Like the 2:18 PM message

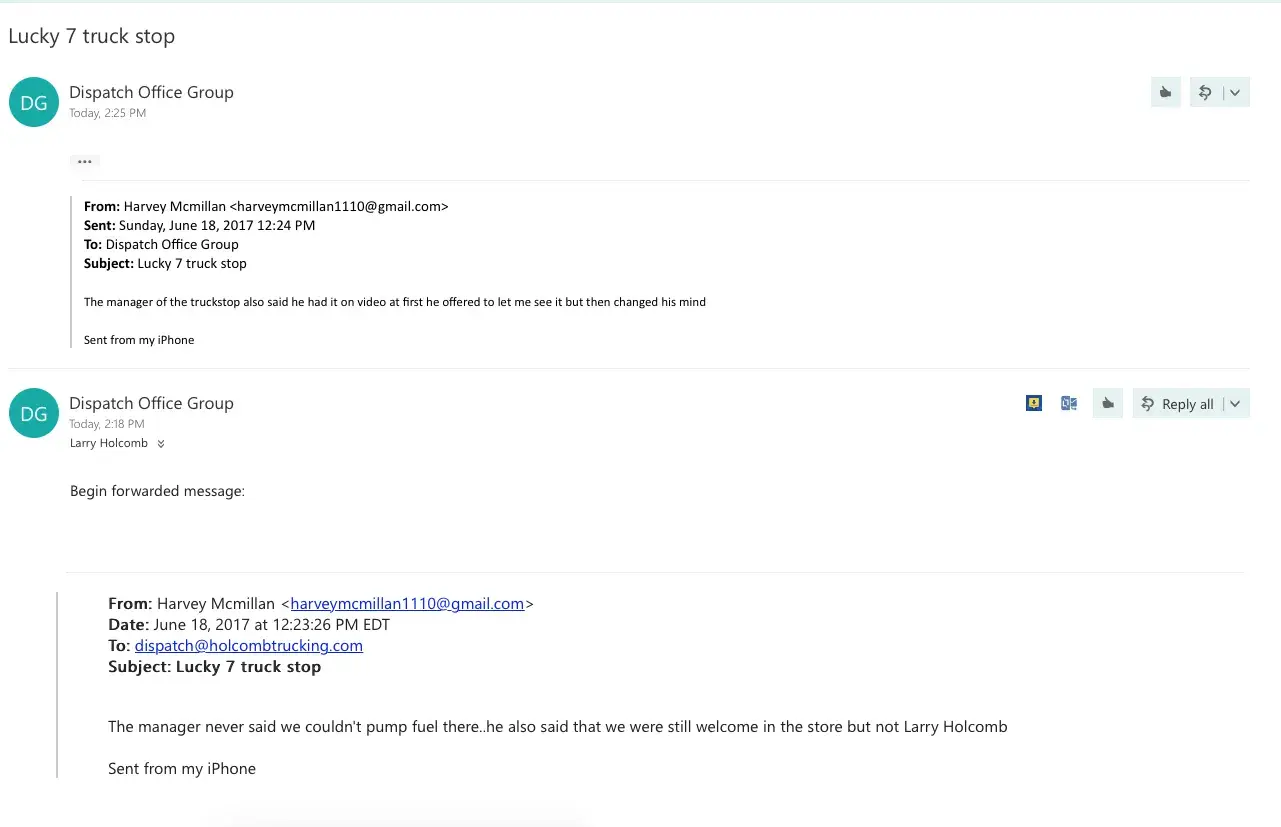click(x=1107, y=403)
